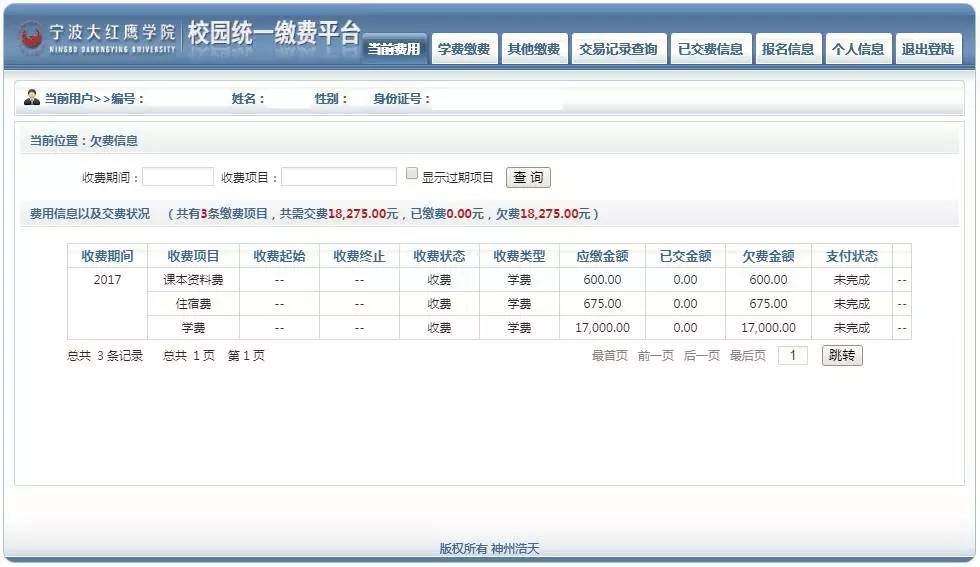Click the 600.00 应缴金额 cell
The image size is (980, 567).
tap(602, 280)
